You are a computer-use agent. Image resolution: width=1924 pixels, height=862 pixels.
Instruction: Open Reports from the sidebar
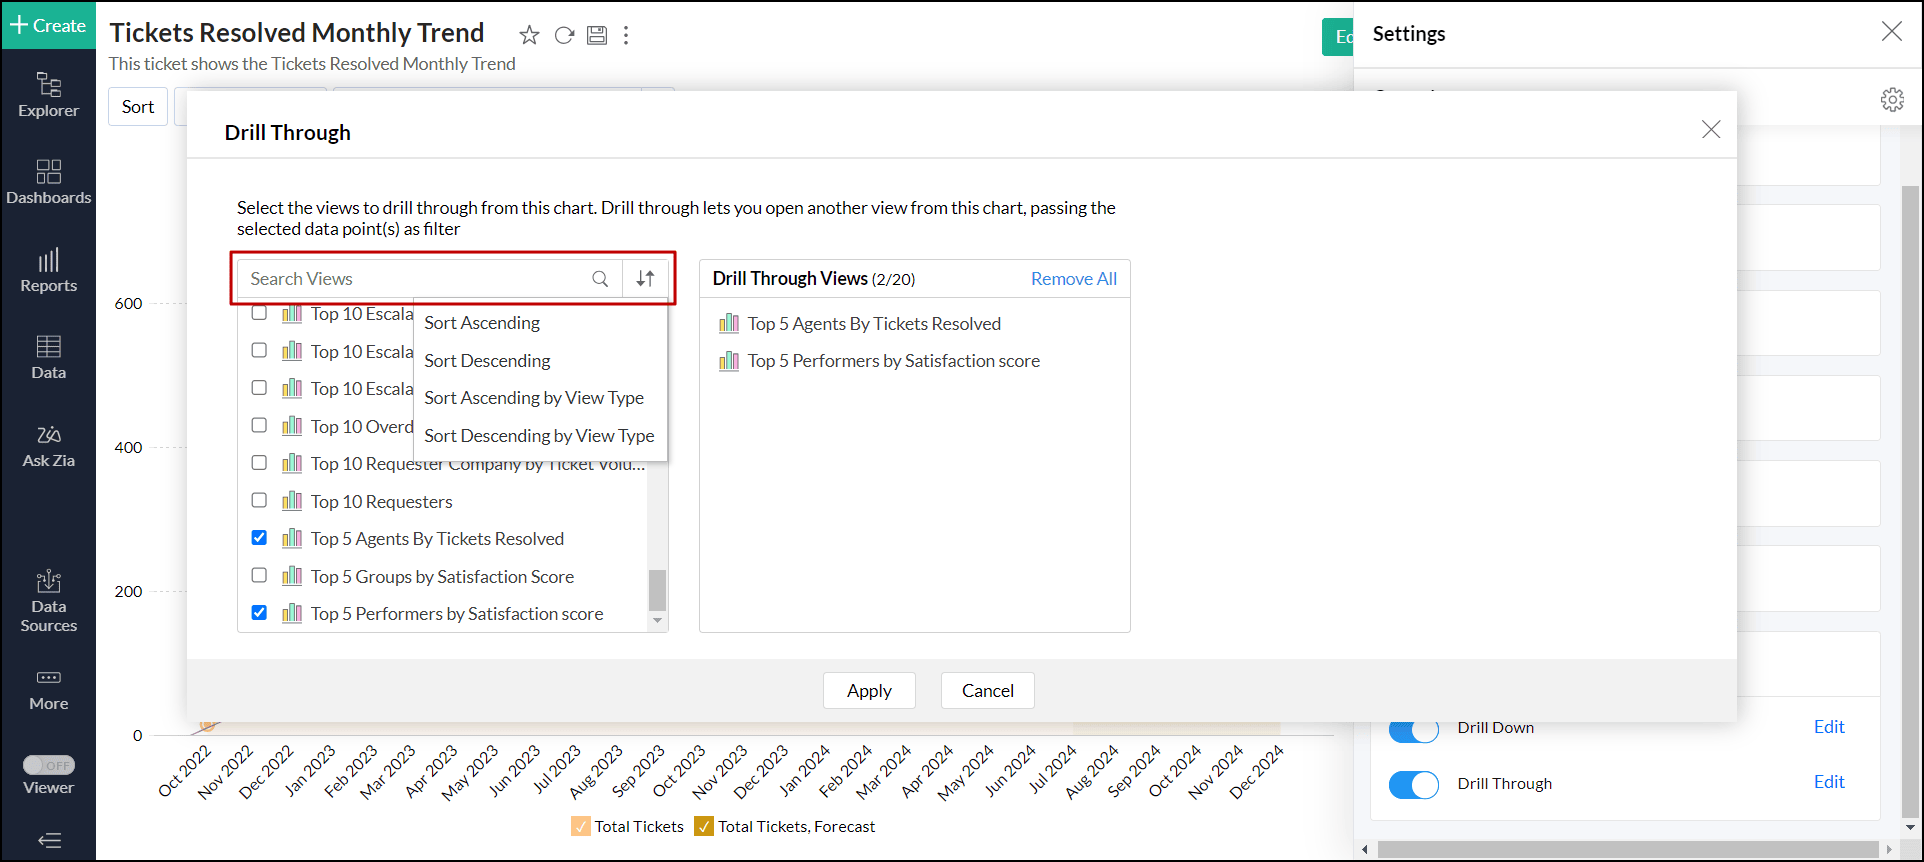pyautogui.click(x=48, y=270)
